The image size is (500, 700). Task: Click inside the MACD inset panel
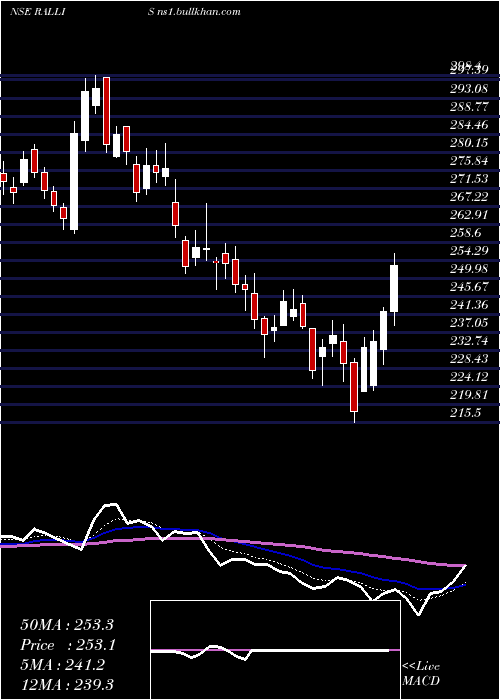[x=275, y=650]
